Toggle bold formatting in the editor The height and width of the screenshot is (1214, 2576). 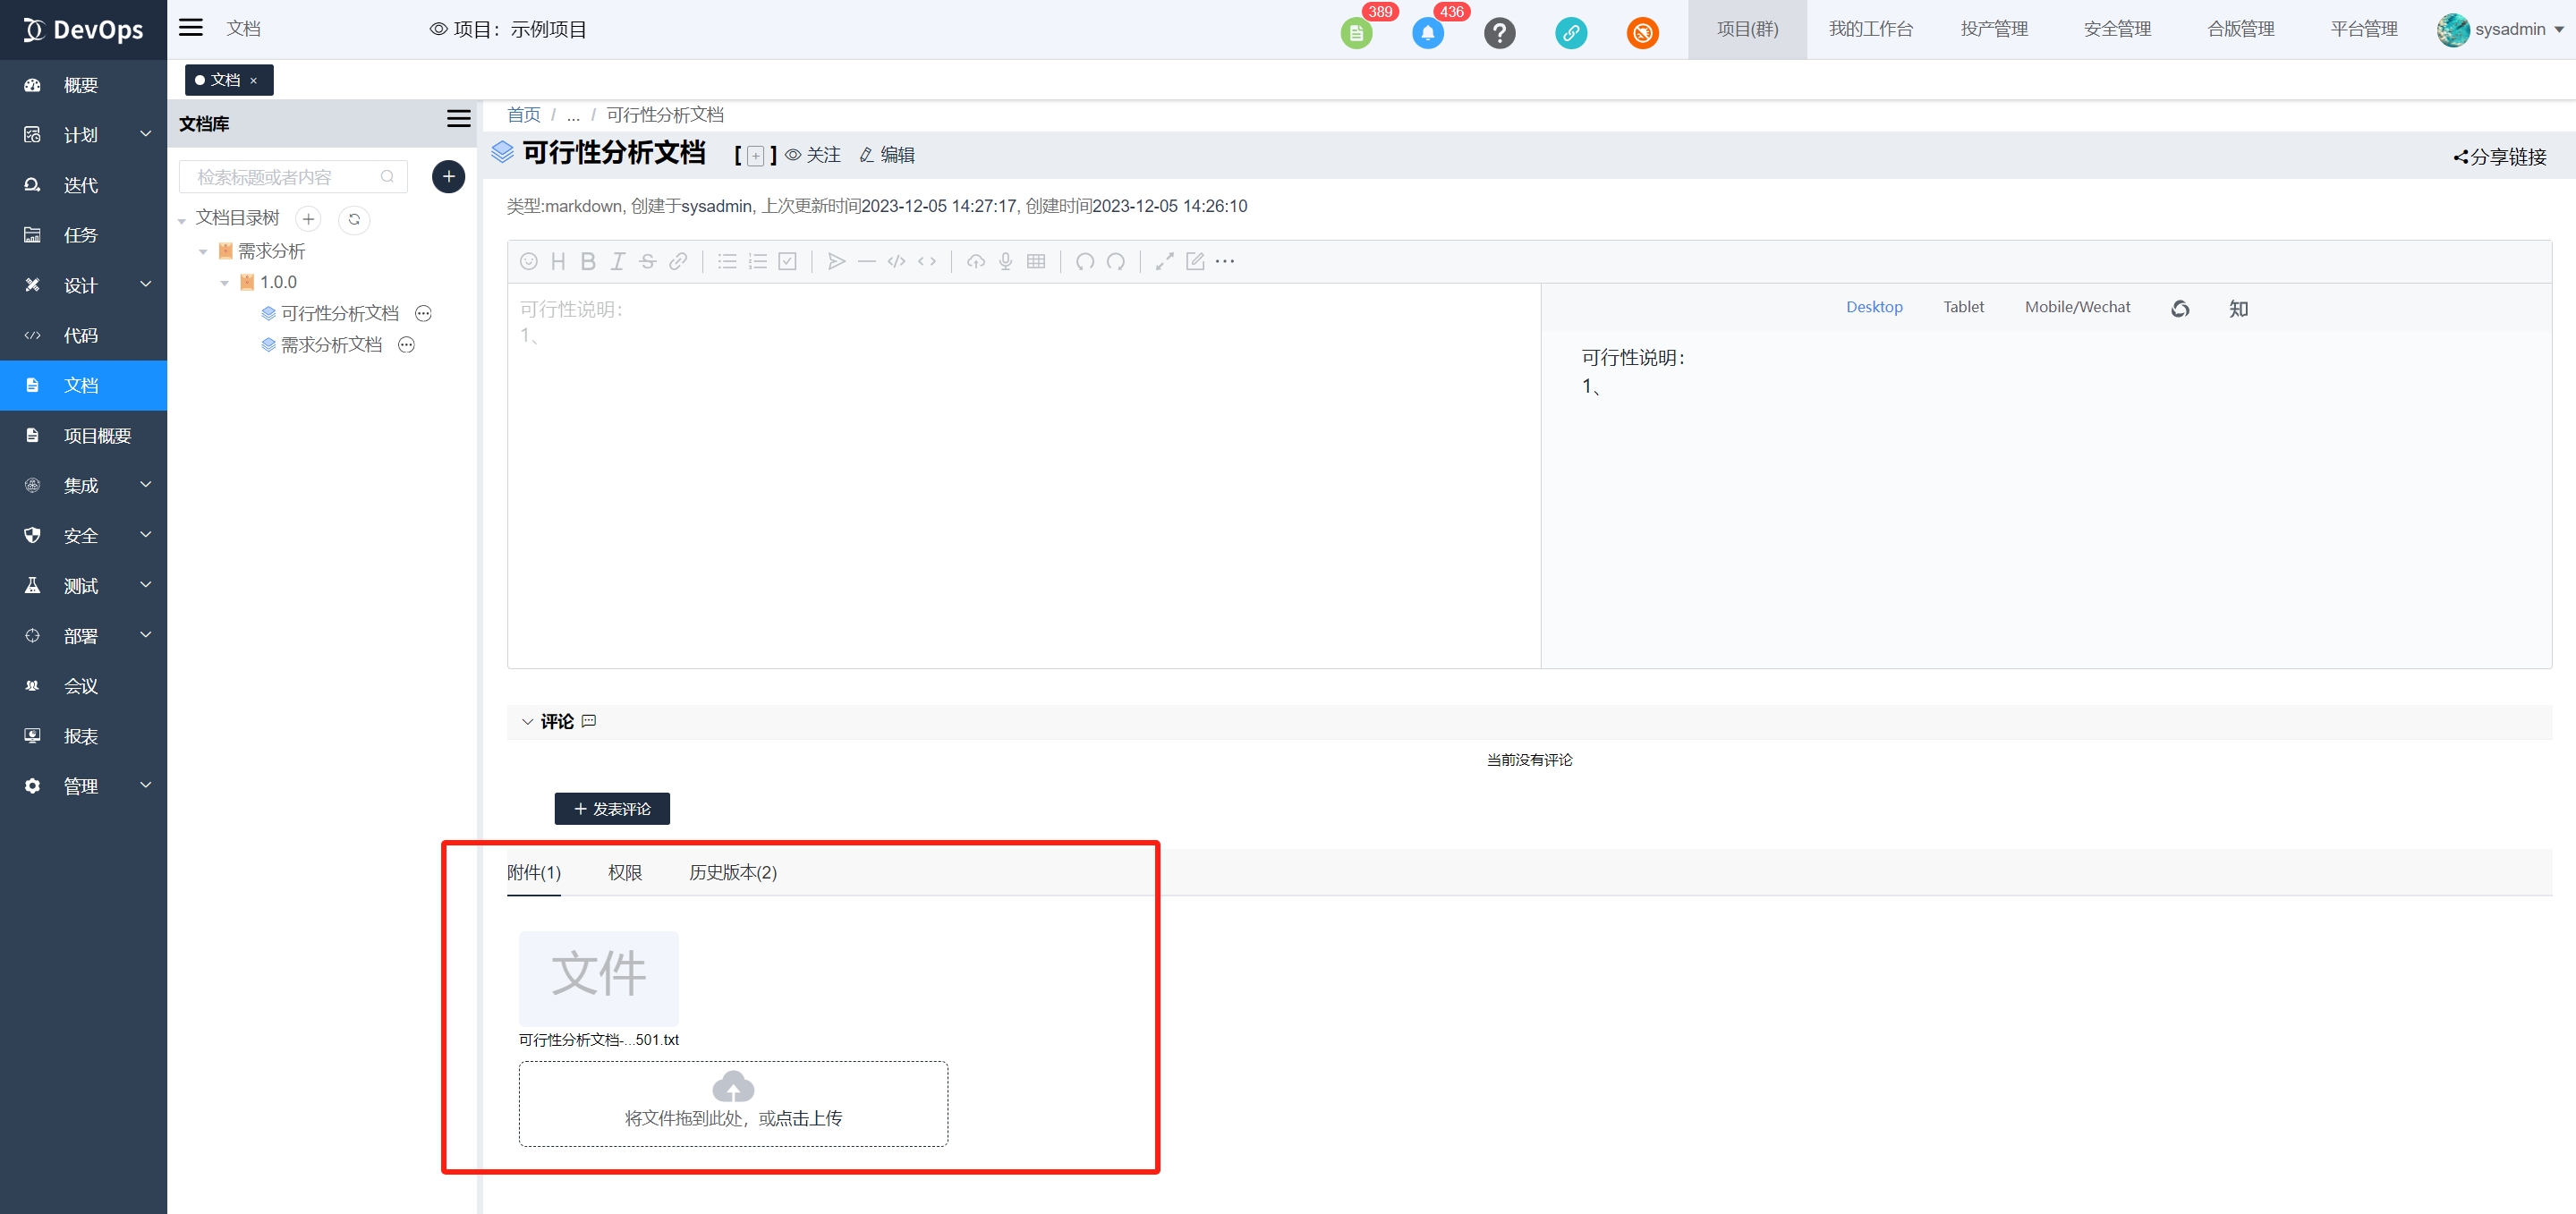coord(588,261)
